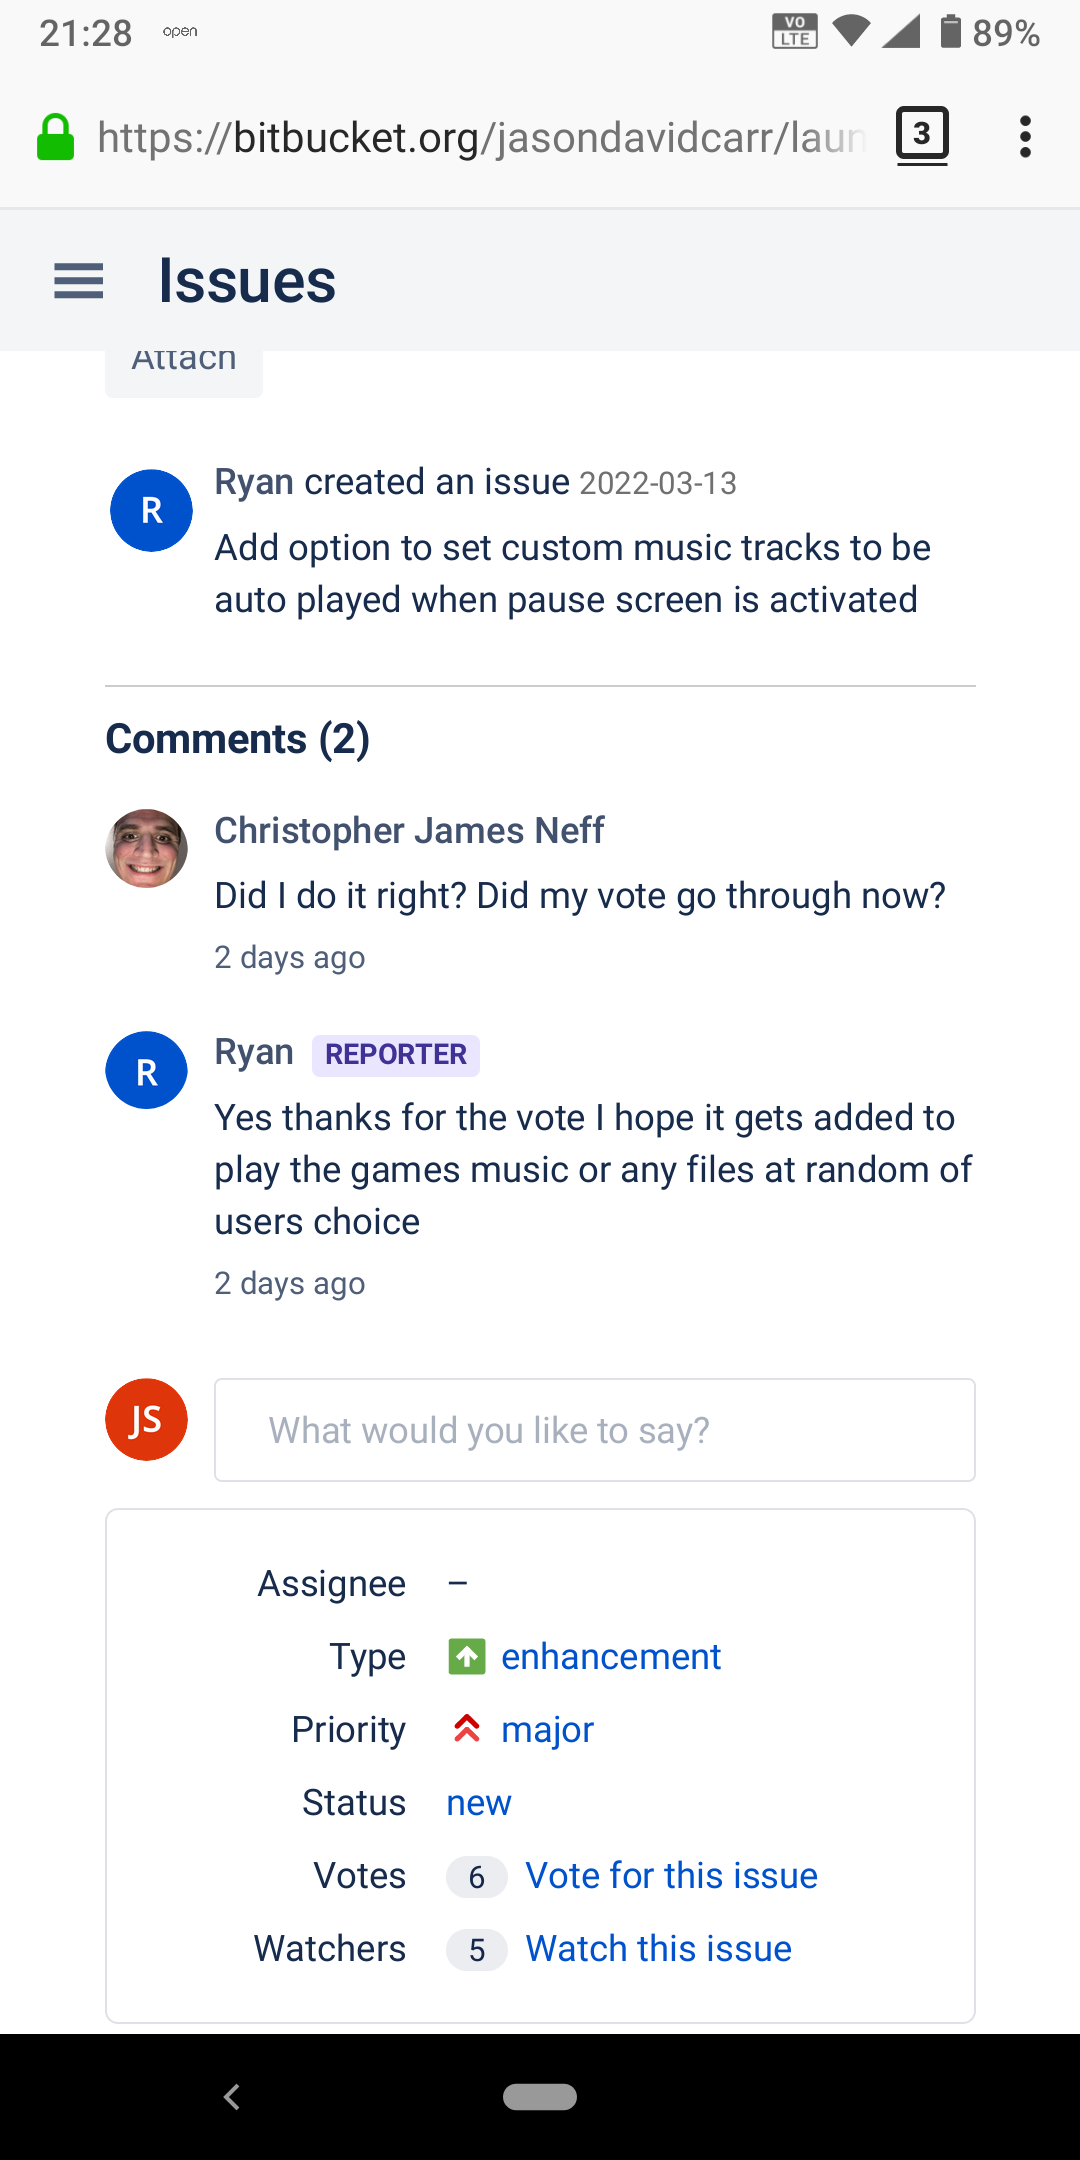Tap the orange JS user avatar
The image size is (1080, 2160).
point(147,1420)
